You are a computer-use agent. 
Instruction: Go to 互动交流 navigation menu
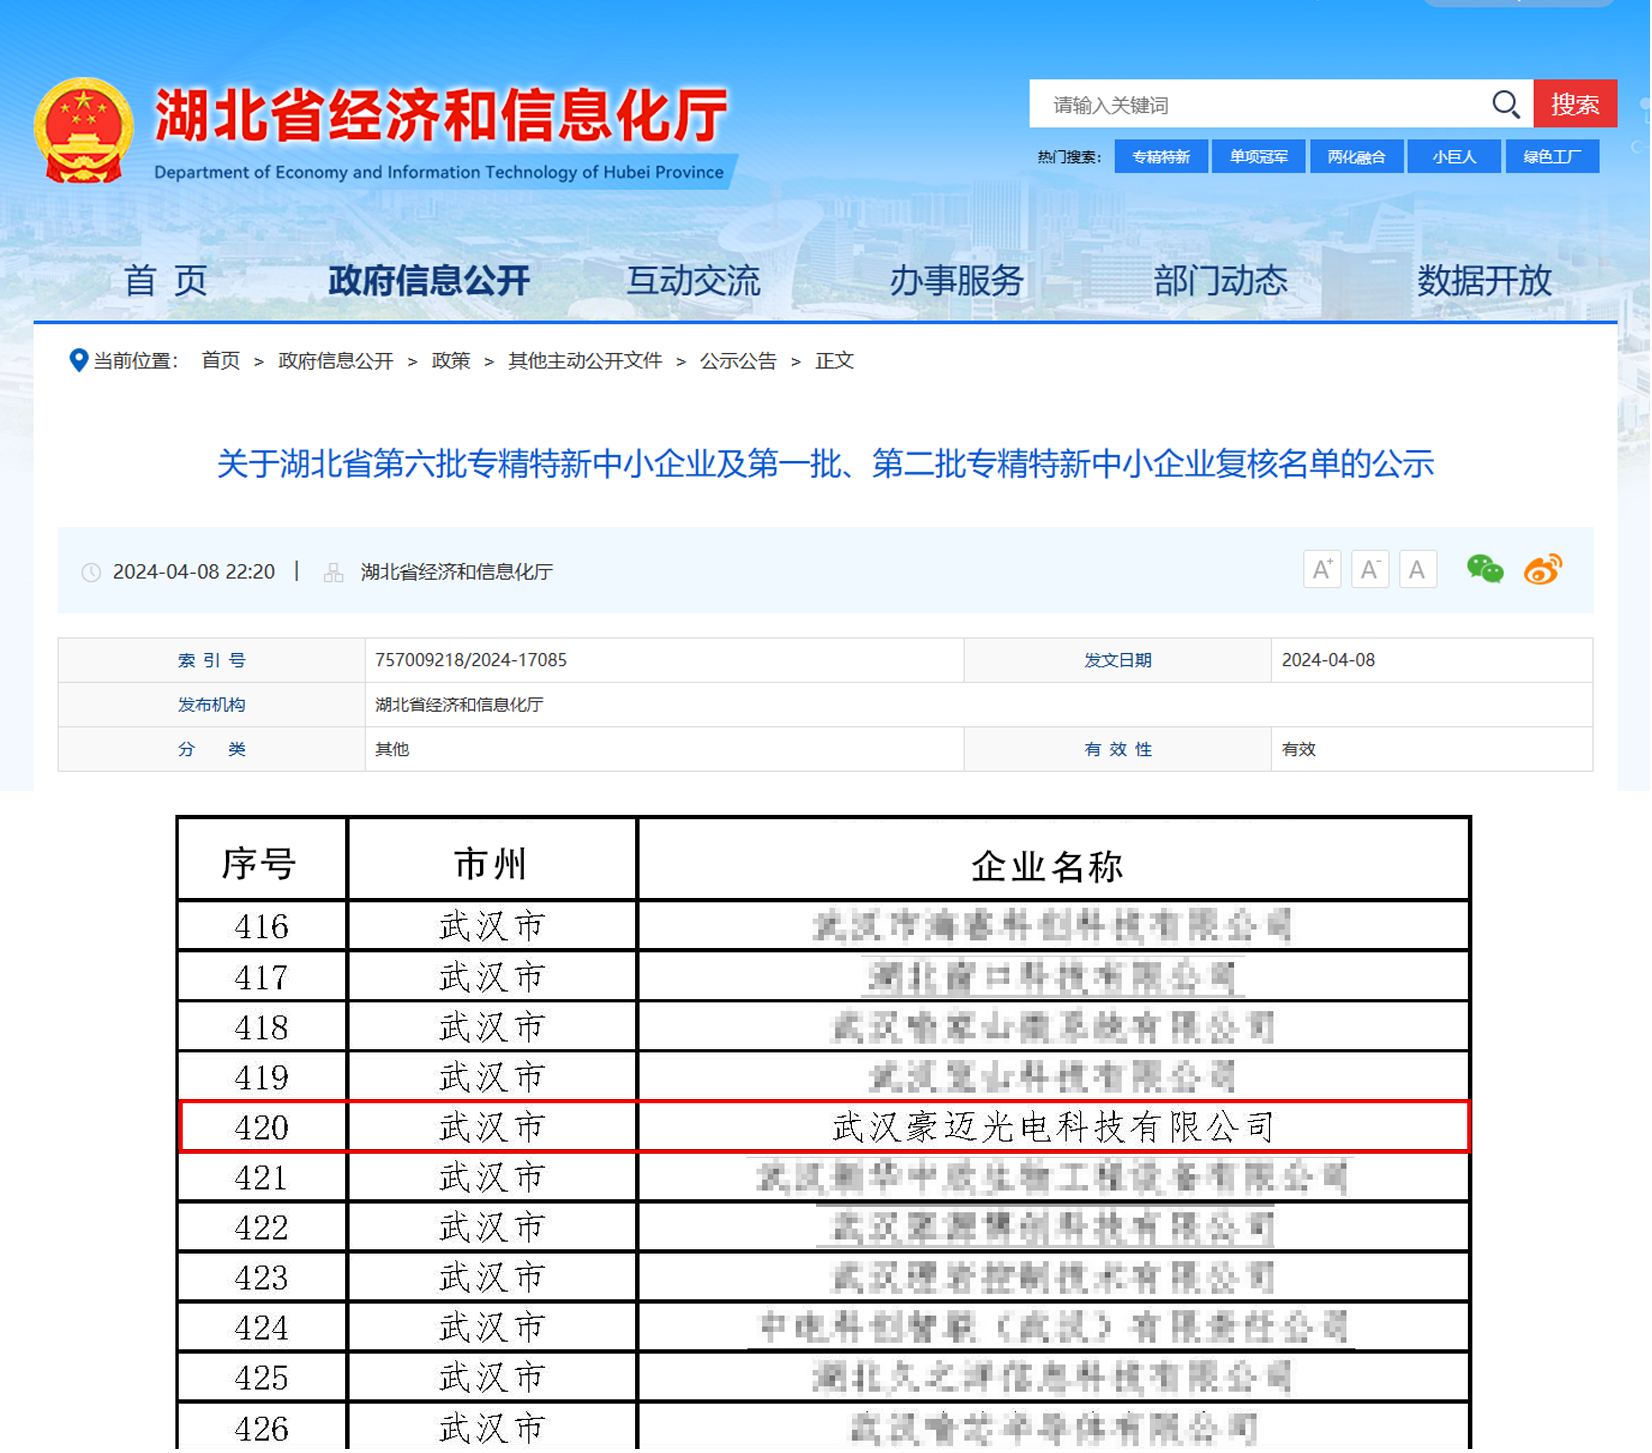point(694,281)
